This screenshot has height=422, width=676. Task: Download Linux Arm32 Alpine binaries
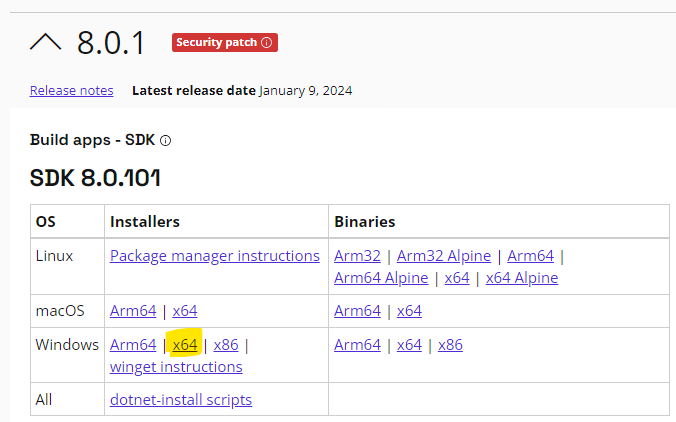444,256
